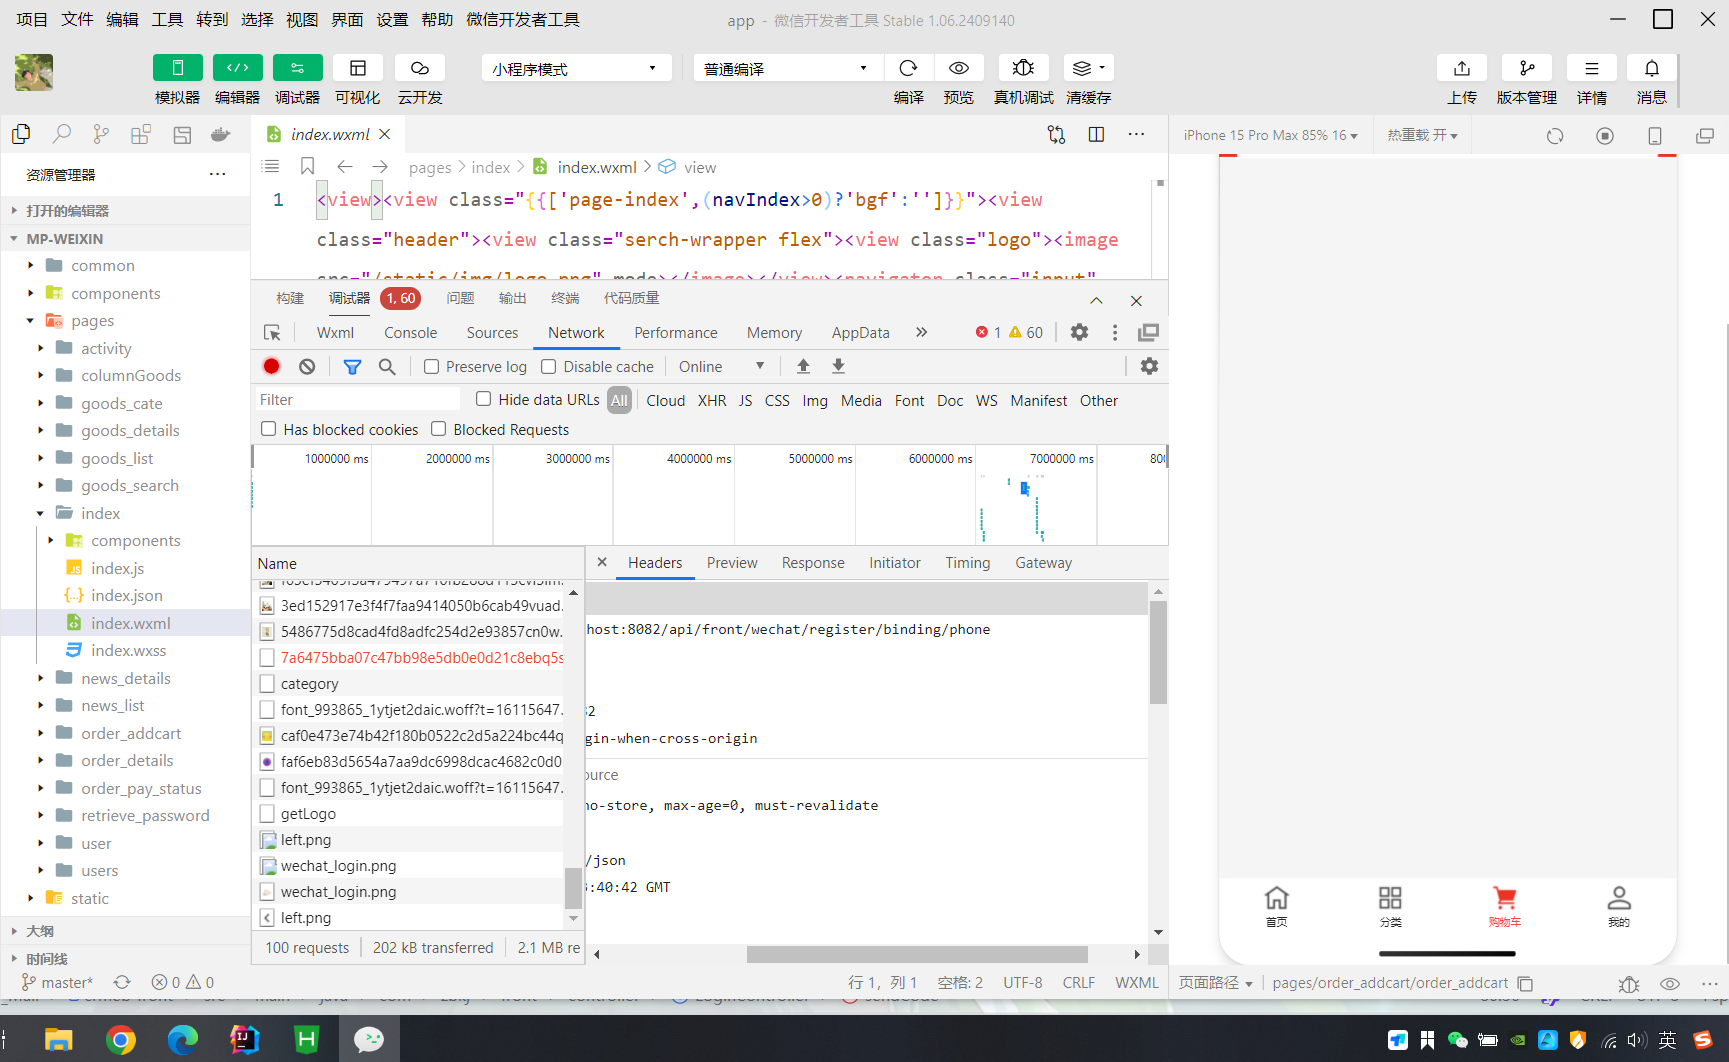The width and height of the screenshot is (1729, 1062).
Task: Open DevTools settings gear icon
Action: point(1079,332)
